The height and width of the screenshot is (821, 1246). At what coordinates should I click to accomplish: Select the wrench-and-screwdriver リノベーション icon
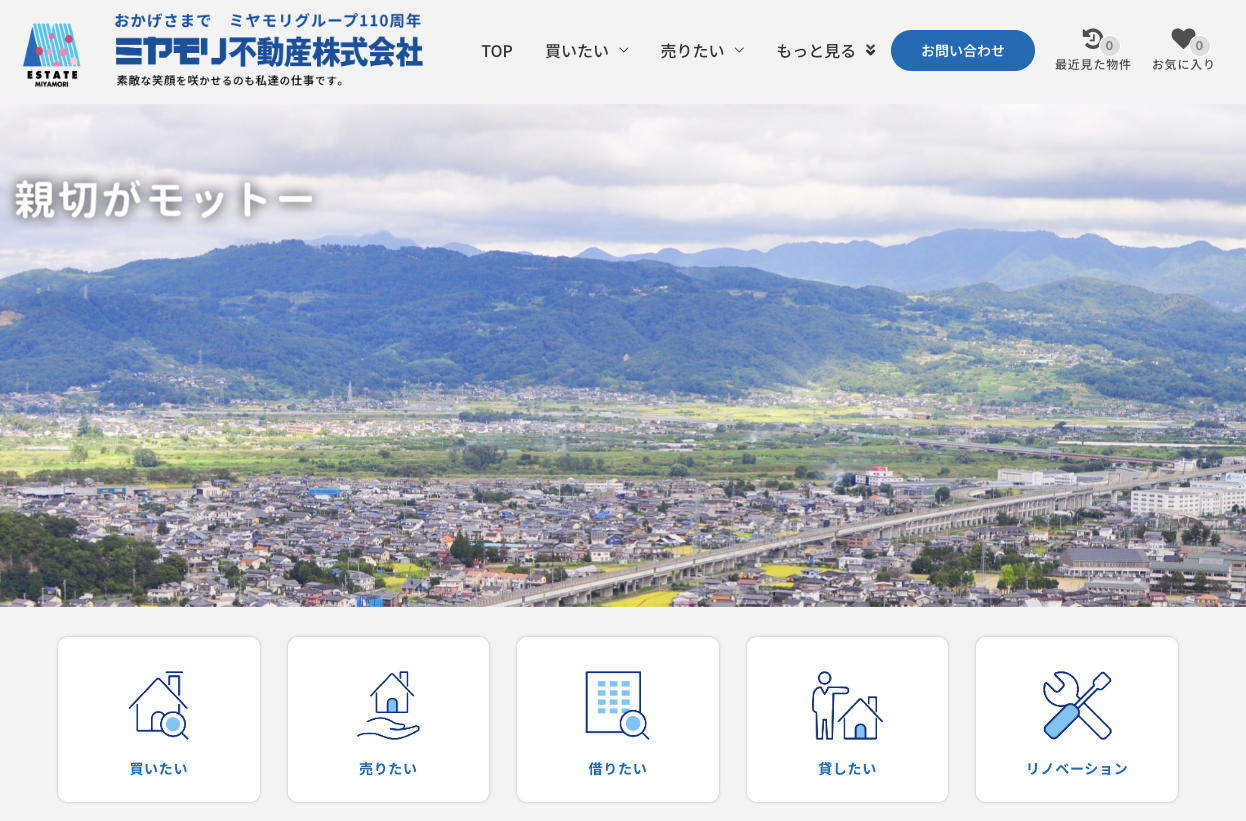coord(1077,705)
